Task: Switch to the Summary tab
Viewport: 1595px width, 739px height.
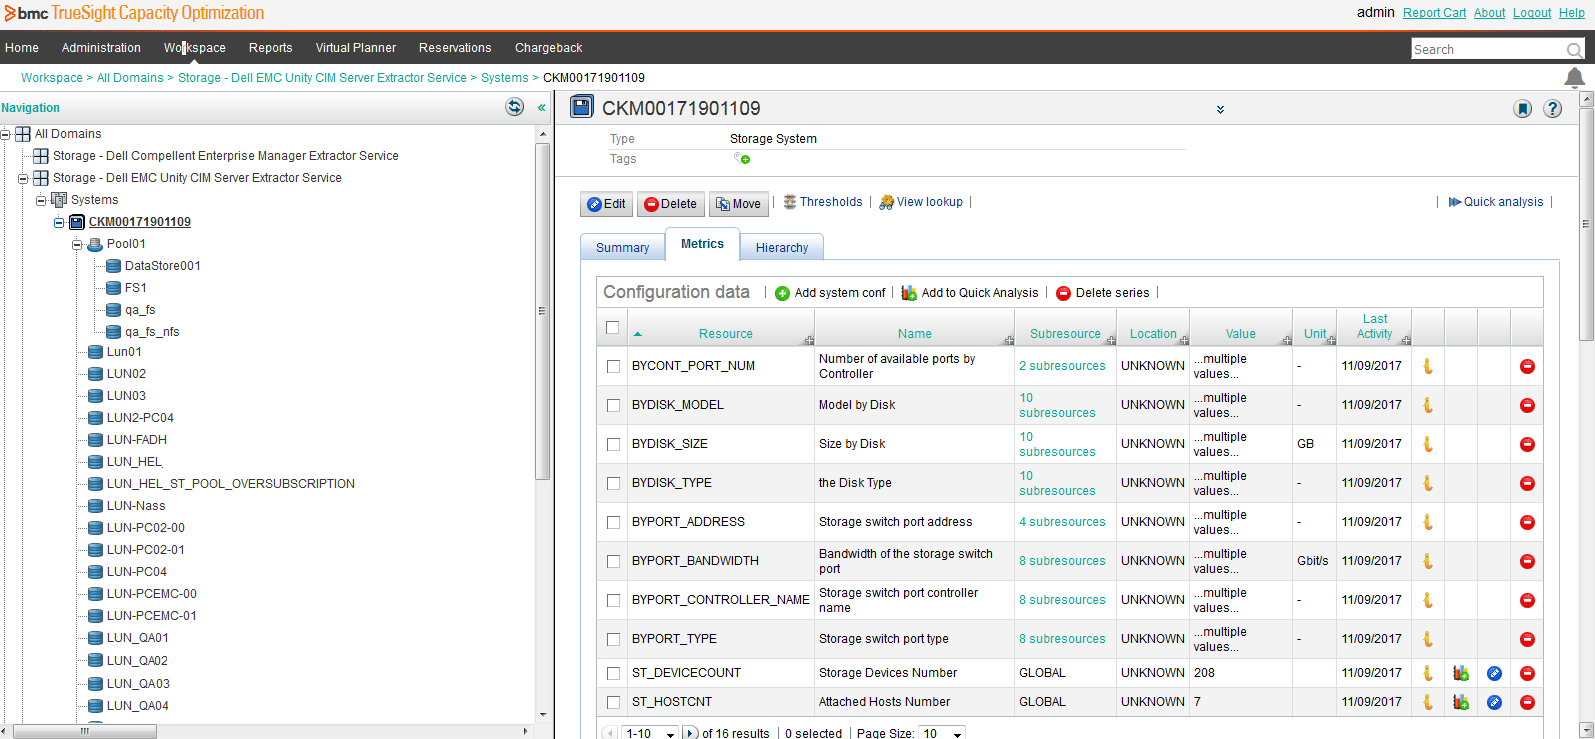Action: click(x=622, y=247)
